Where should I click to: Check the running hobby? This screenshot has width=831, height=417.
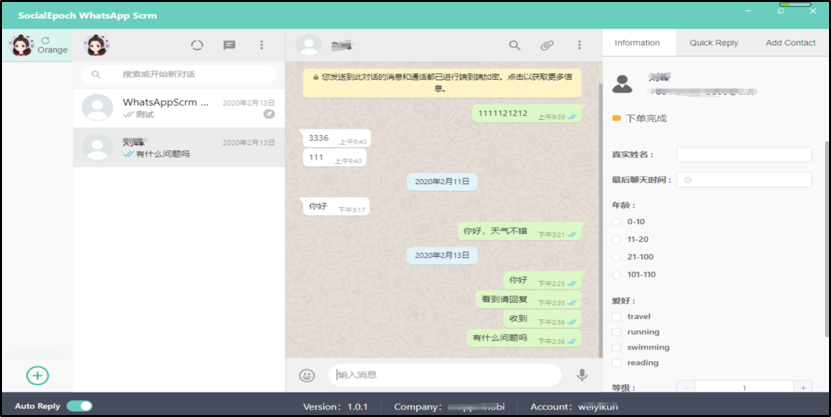[616, 332]
